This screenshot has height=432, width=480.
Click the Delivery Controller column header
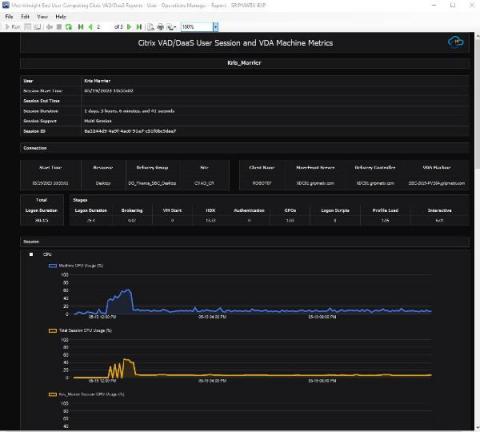pos(375,168)
